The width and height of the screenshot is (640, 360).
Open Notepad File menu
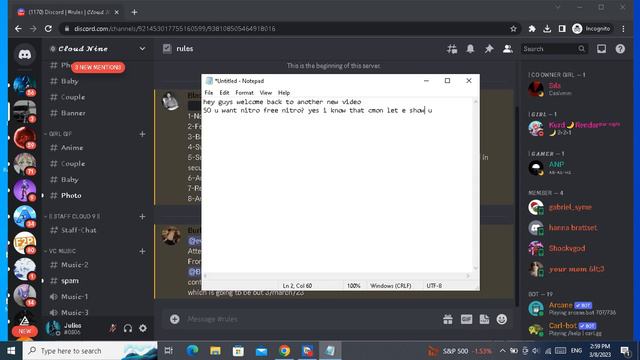pos(209,93)
